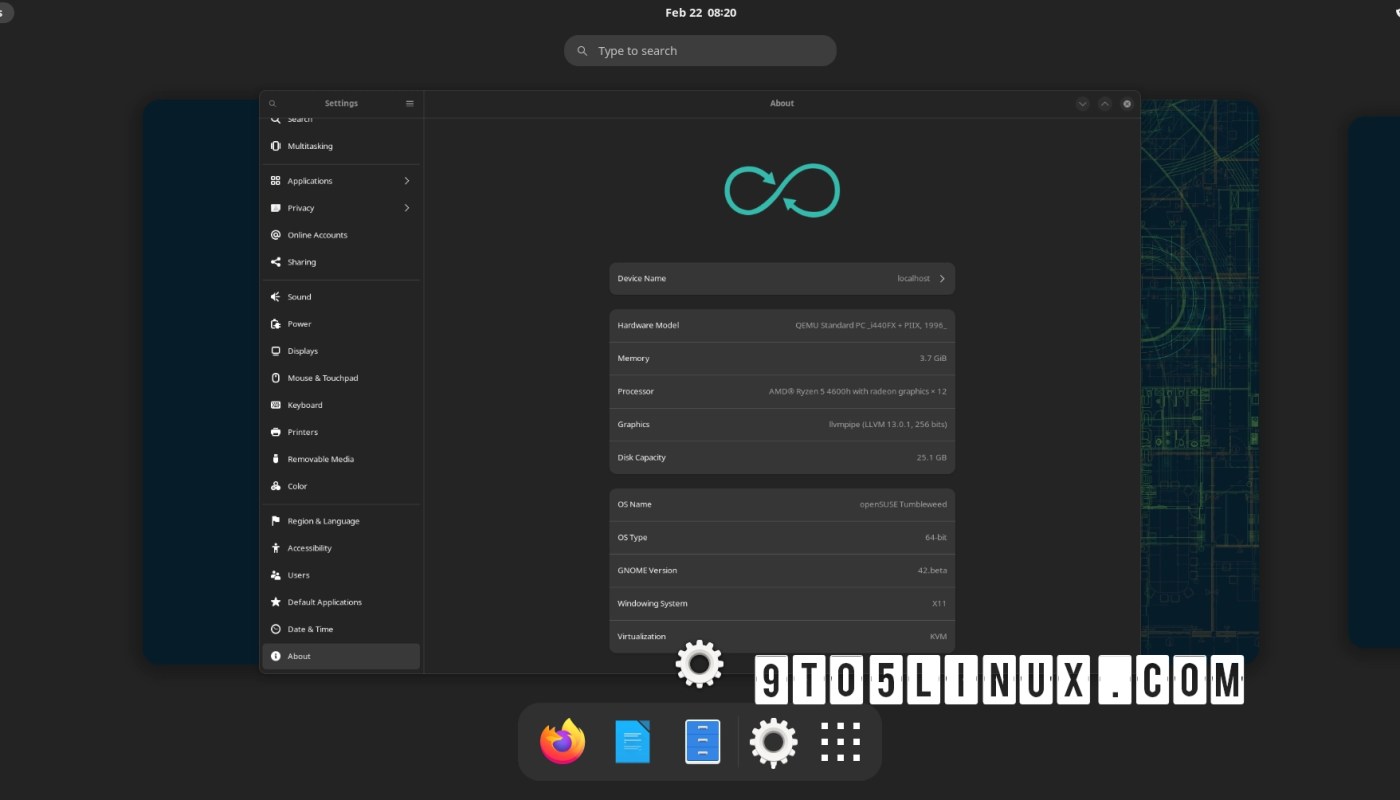This screenshot has width=1400, height=800.
Task: Click the Settings window preview title About
Action: click(782, 103)
